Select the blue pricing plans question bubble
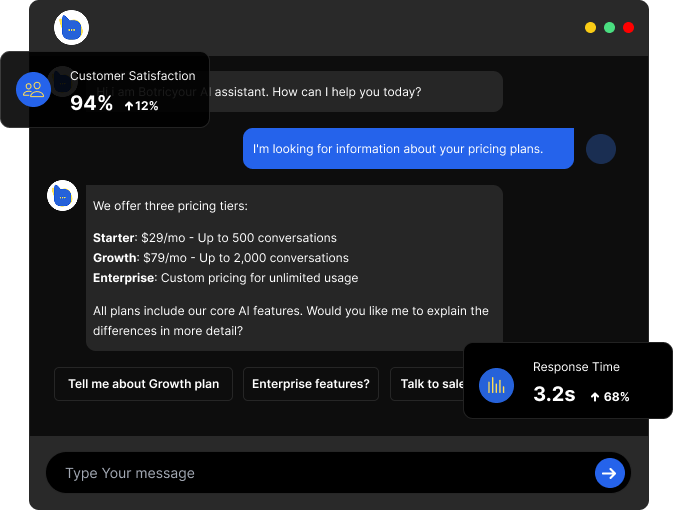This screenshot has height=510, width=673. click(x=408, y=149)
